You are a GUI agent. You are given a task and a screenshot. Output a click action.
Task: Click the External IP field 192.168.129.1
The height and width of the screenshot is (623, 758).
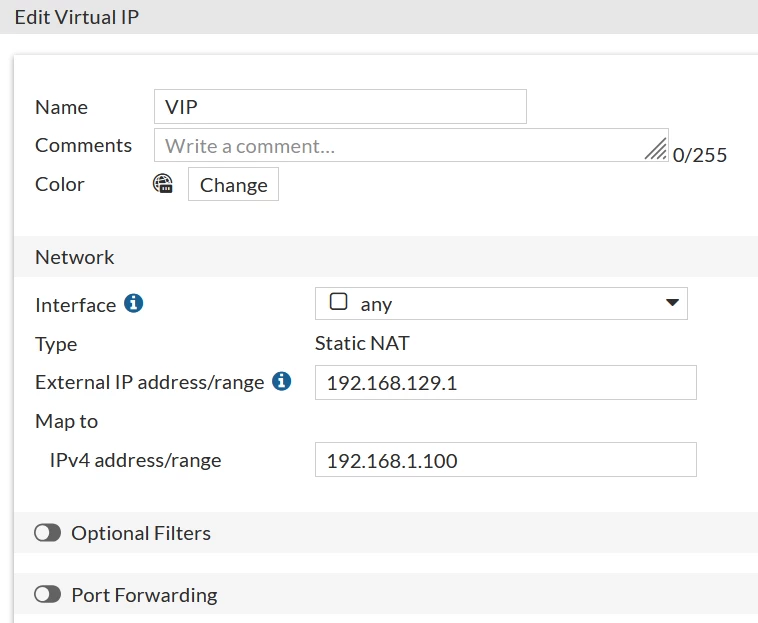pyautogui.click(x=506, y=382)
